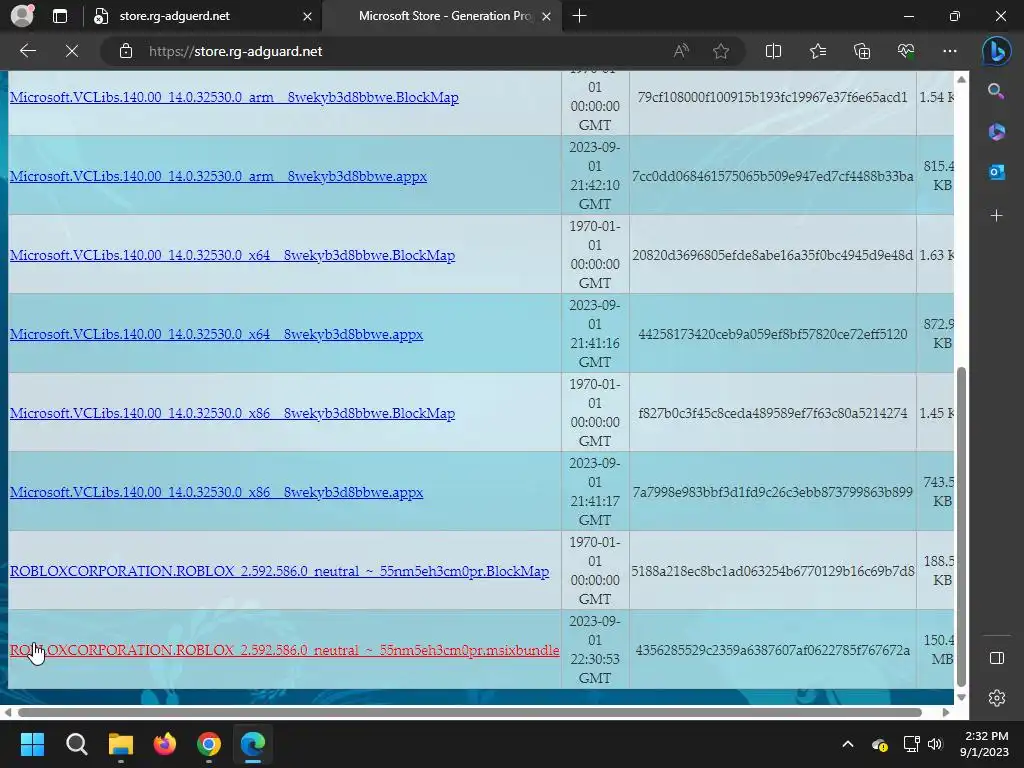Toggle sidebar auto-hide icon
Viewport: 1024px width, 768px height.
997,658
